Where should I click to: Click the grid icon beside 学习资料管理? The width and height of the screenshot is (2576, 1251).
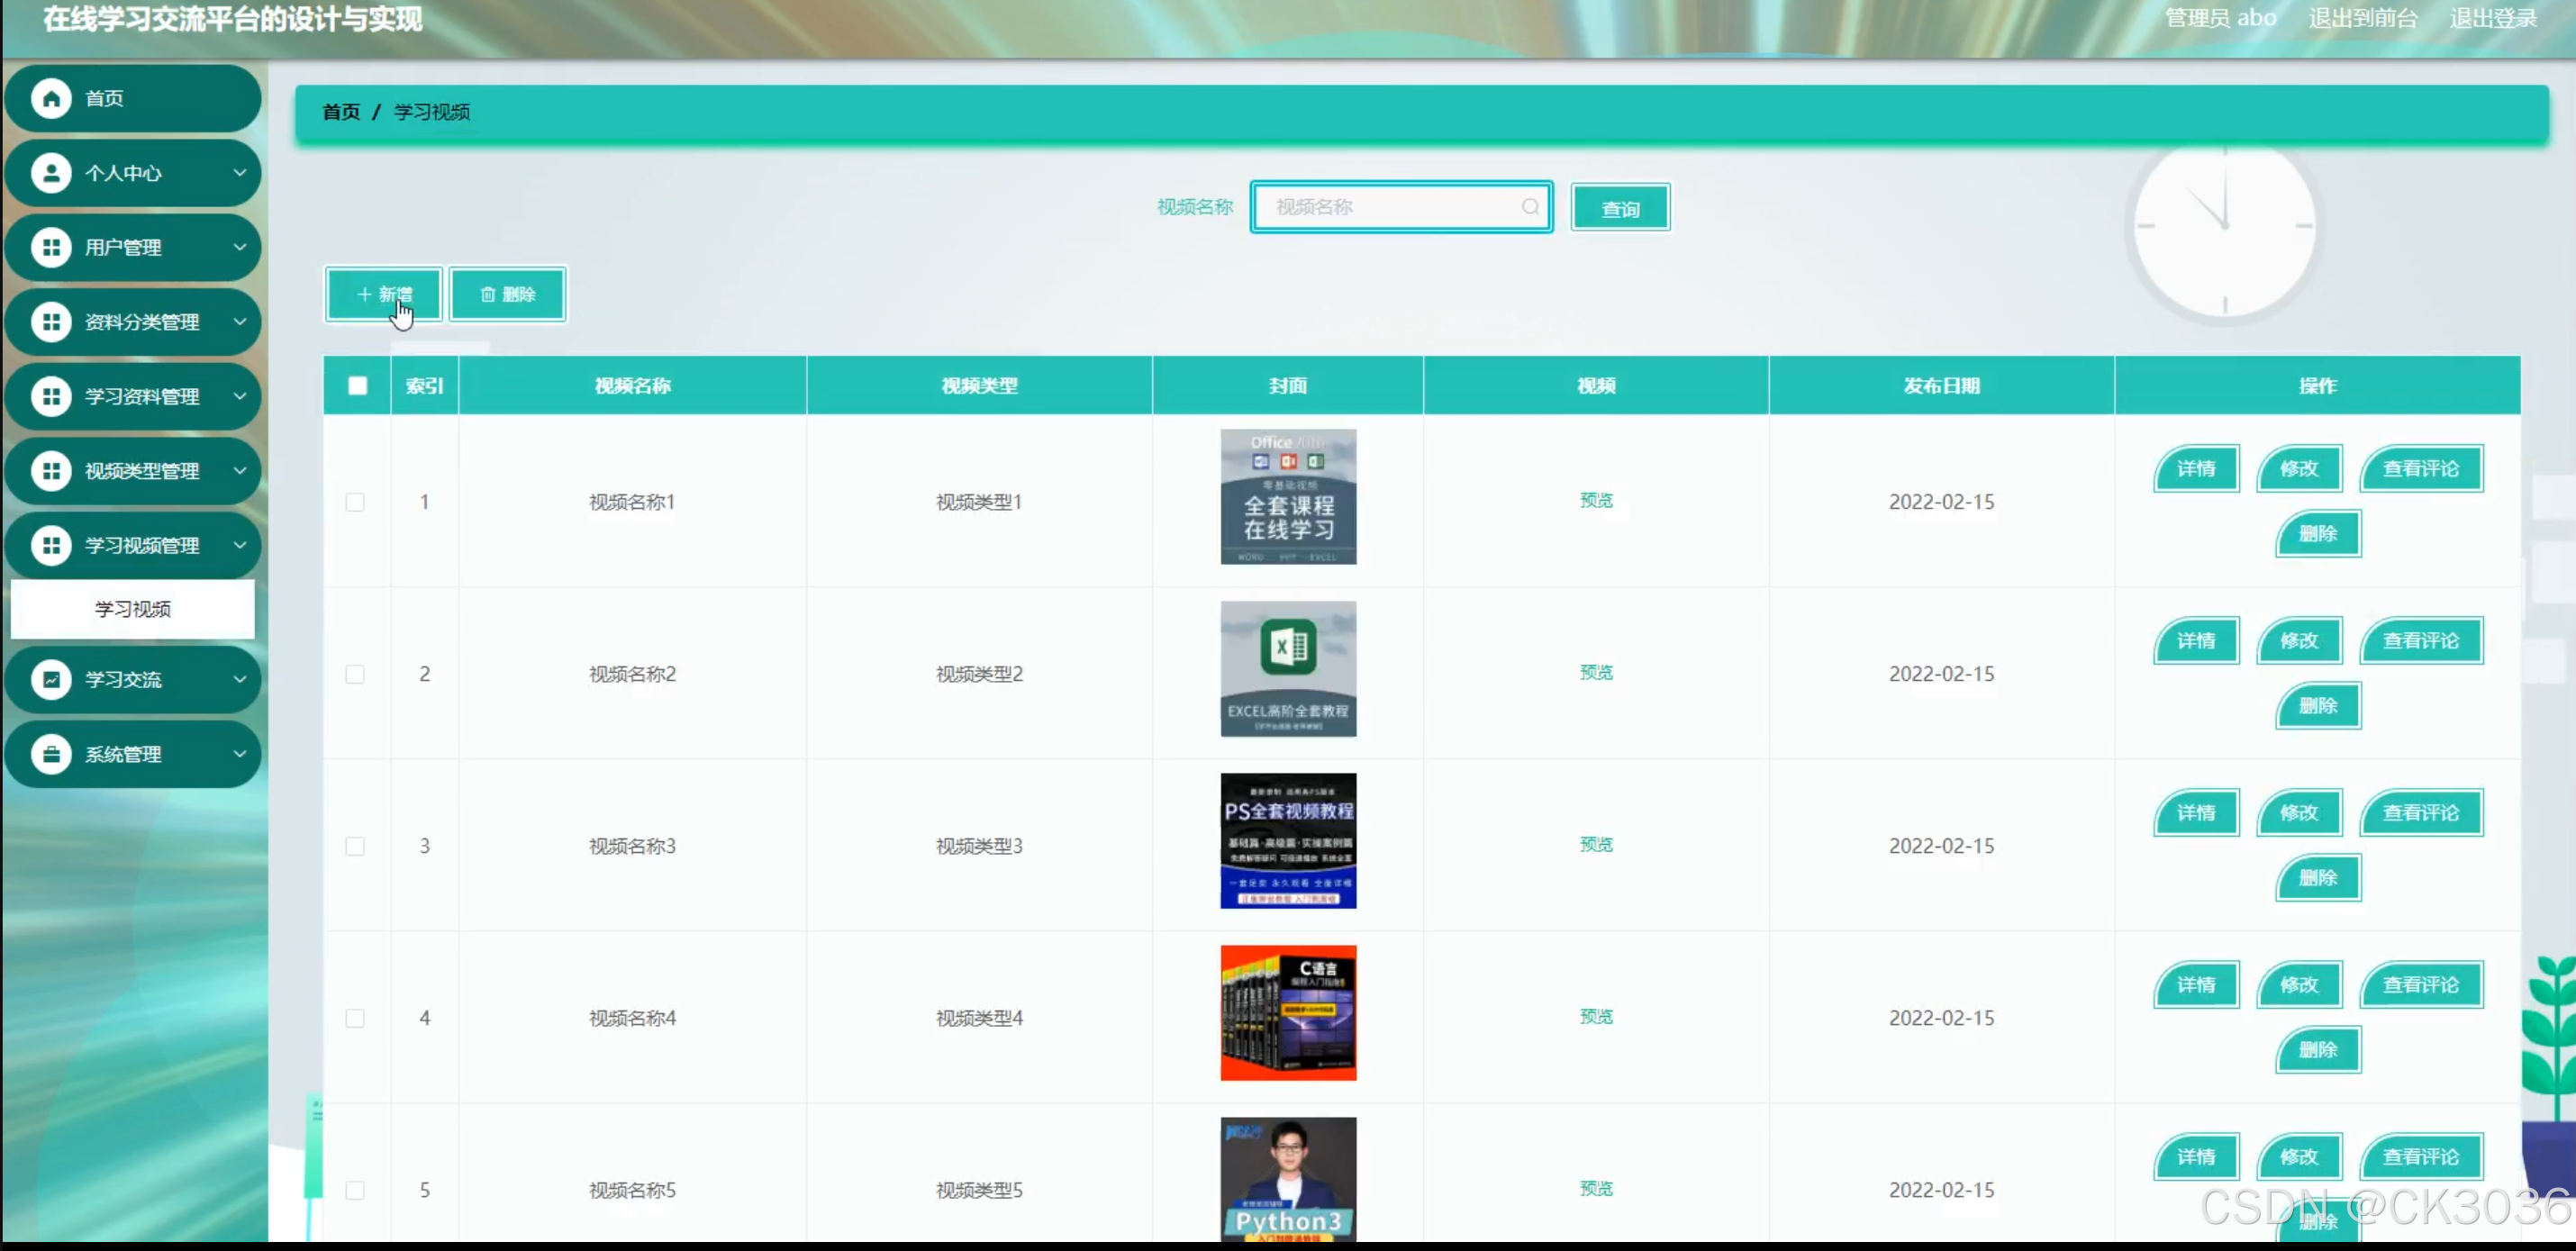(x=51, y=396)
